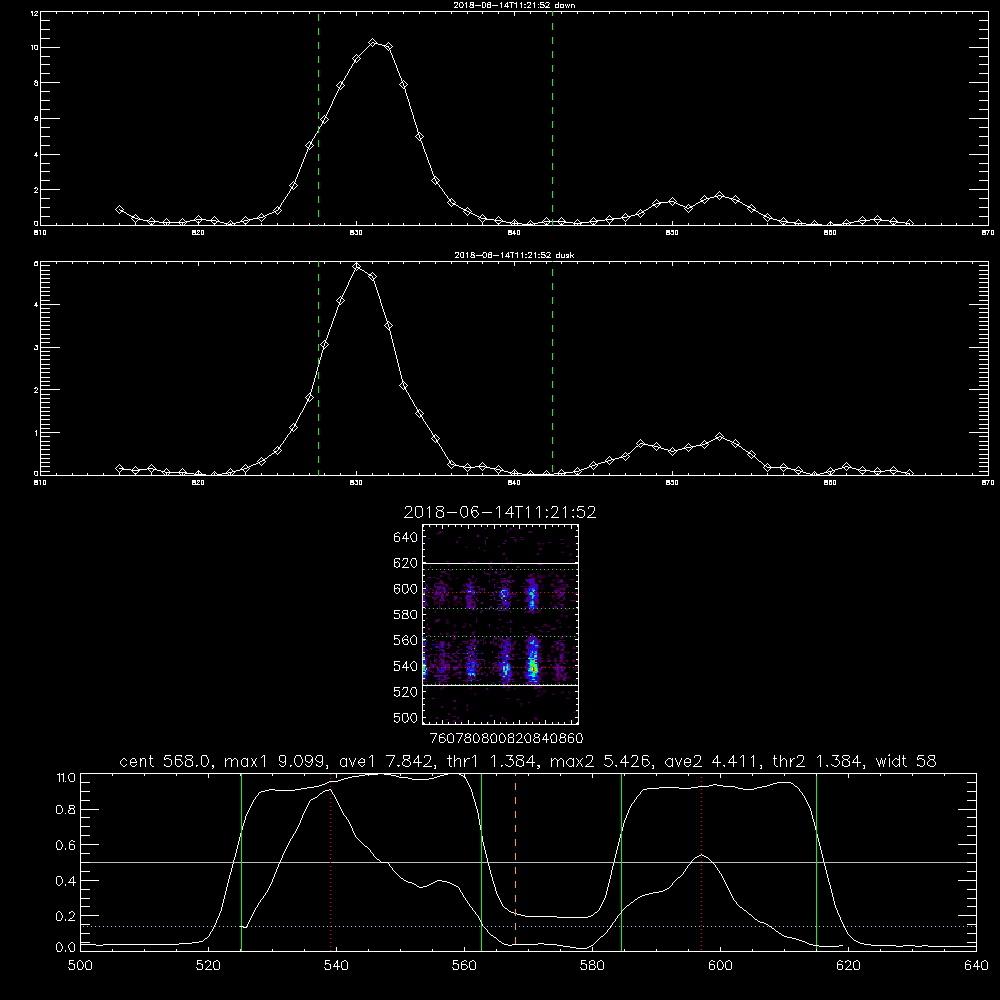Click the green solid line near 563 in bottom plot

pyautogui.click(x=482, y=861)
